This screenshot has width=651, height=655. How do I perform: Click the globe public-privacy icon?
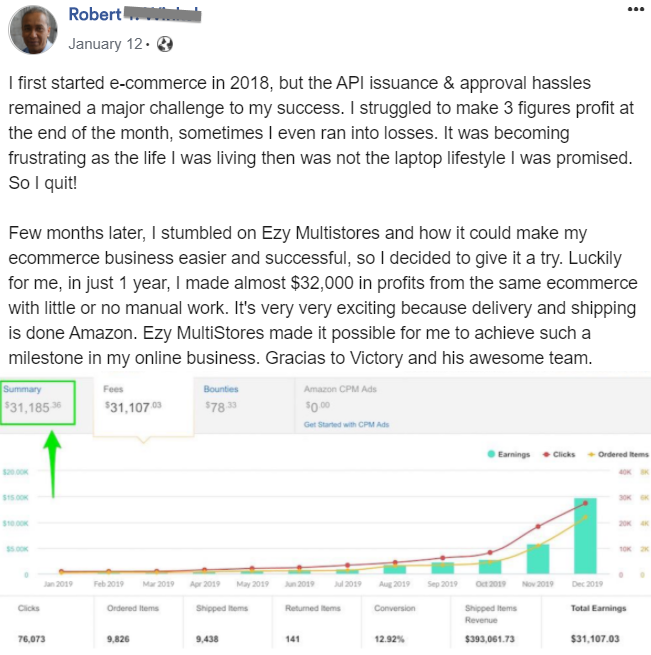tap(165, 44)
